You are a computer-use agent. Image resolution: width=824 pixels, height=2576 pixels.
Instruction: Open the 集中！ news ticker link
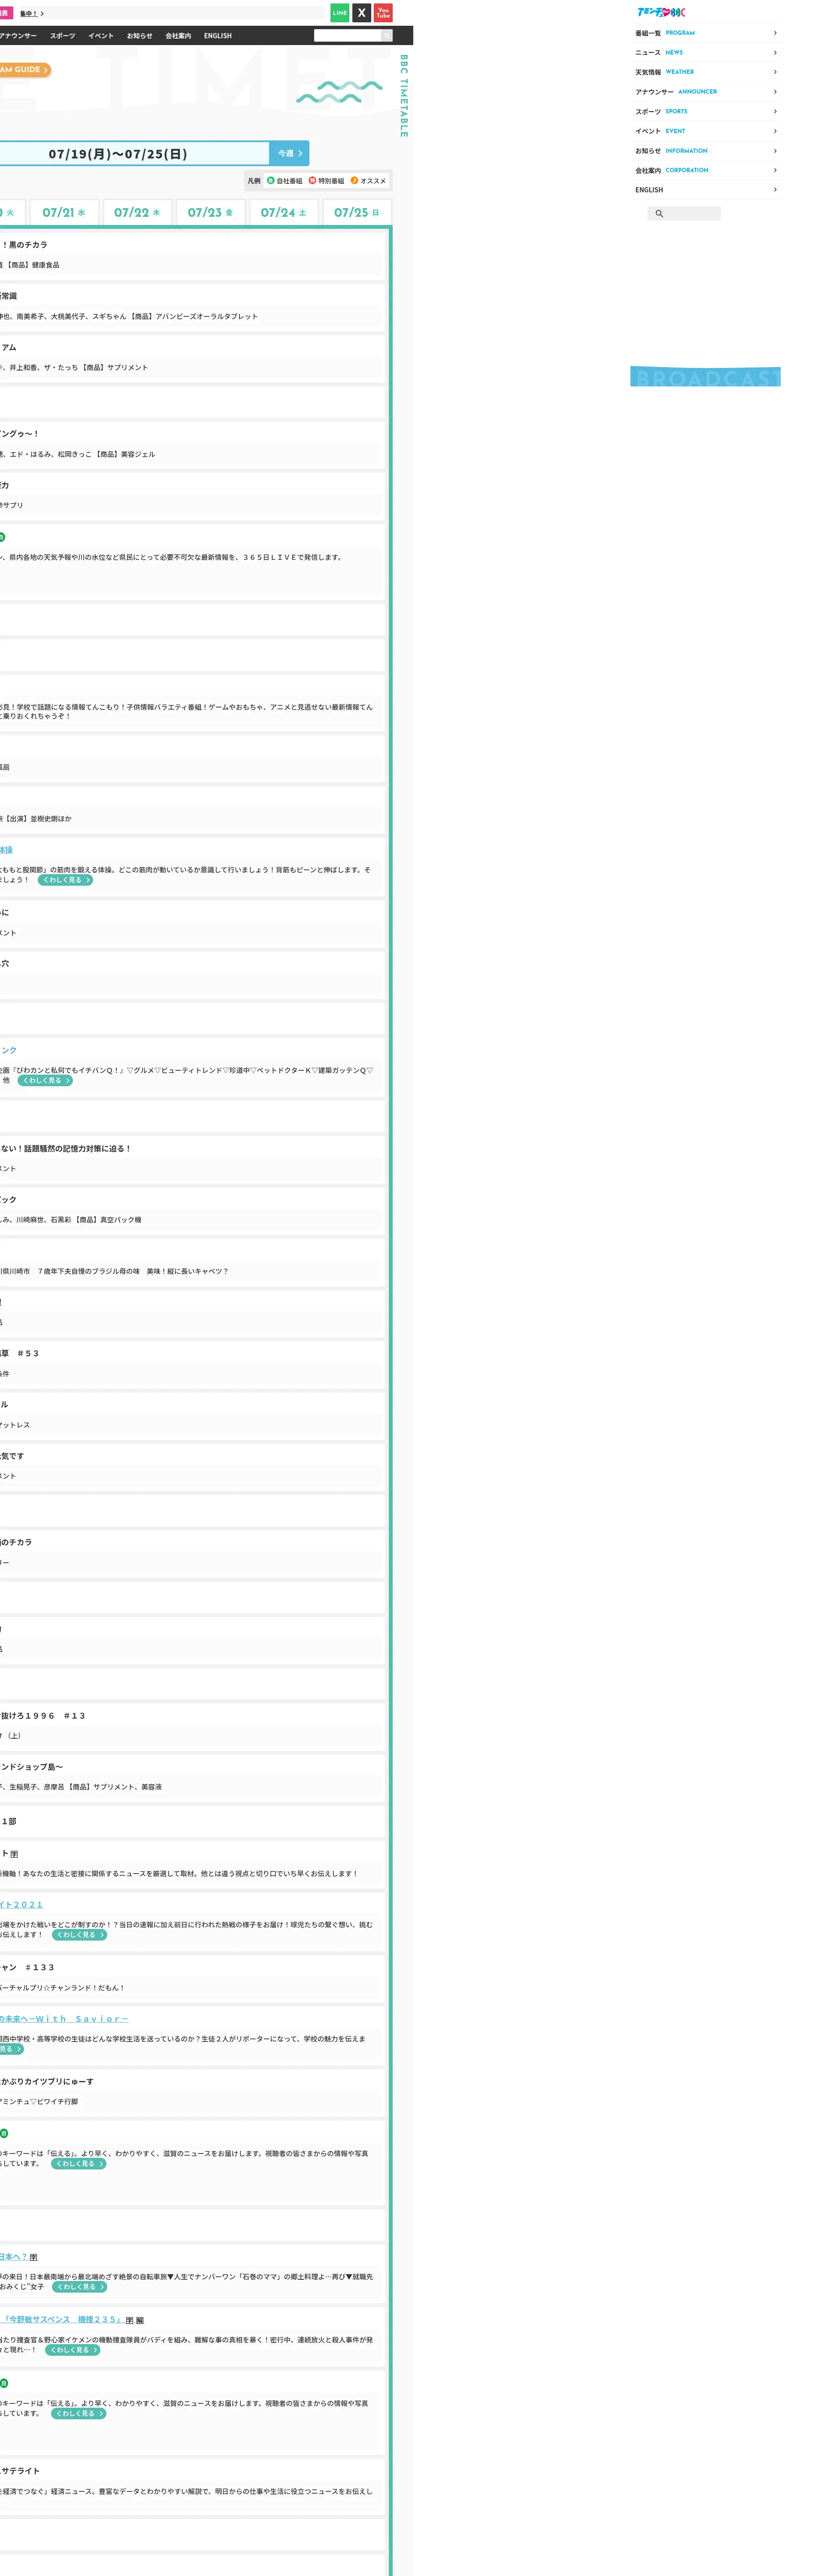[32, 14]
